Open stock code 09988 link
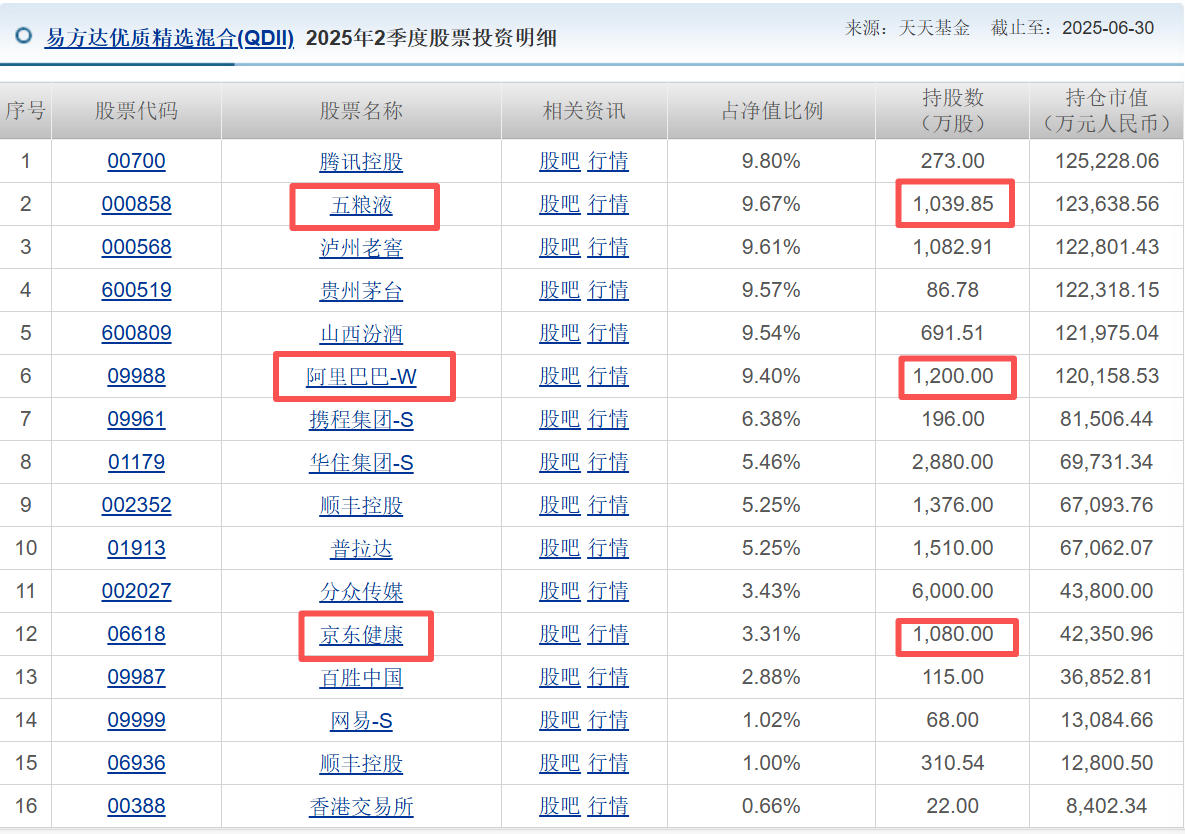 pyautogui.click(x=136, y=376)
